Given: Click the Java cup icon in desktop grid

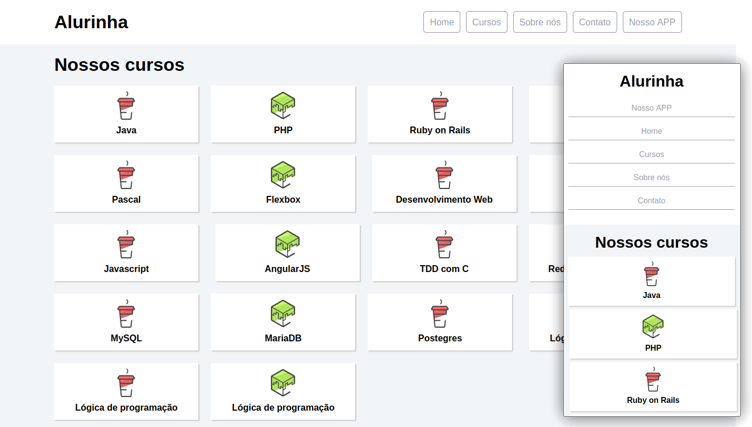Looking at the screenshot, I should [126, 106].
